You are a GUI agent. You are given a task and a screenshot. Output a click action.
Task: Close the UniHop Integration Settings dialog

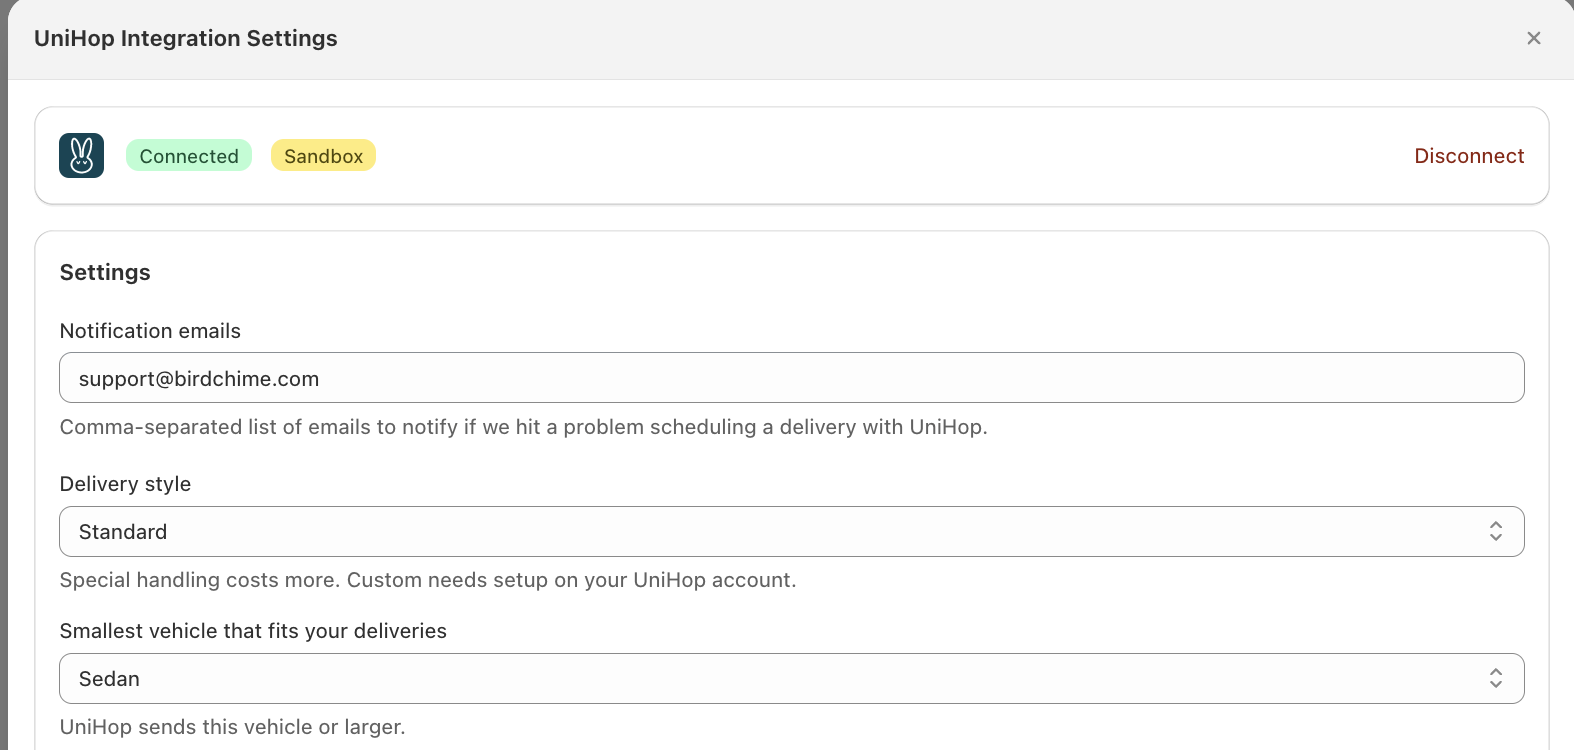pyautogui.click(x=1533, y=38)
